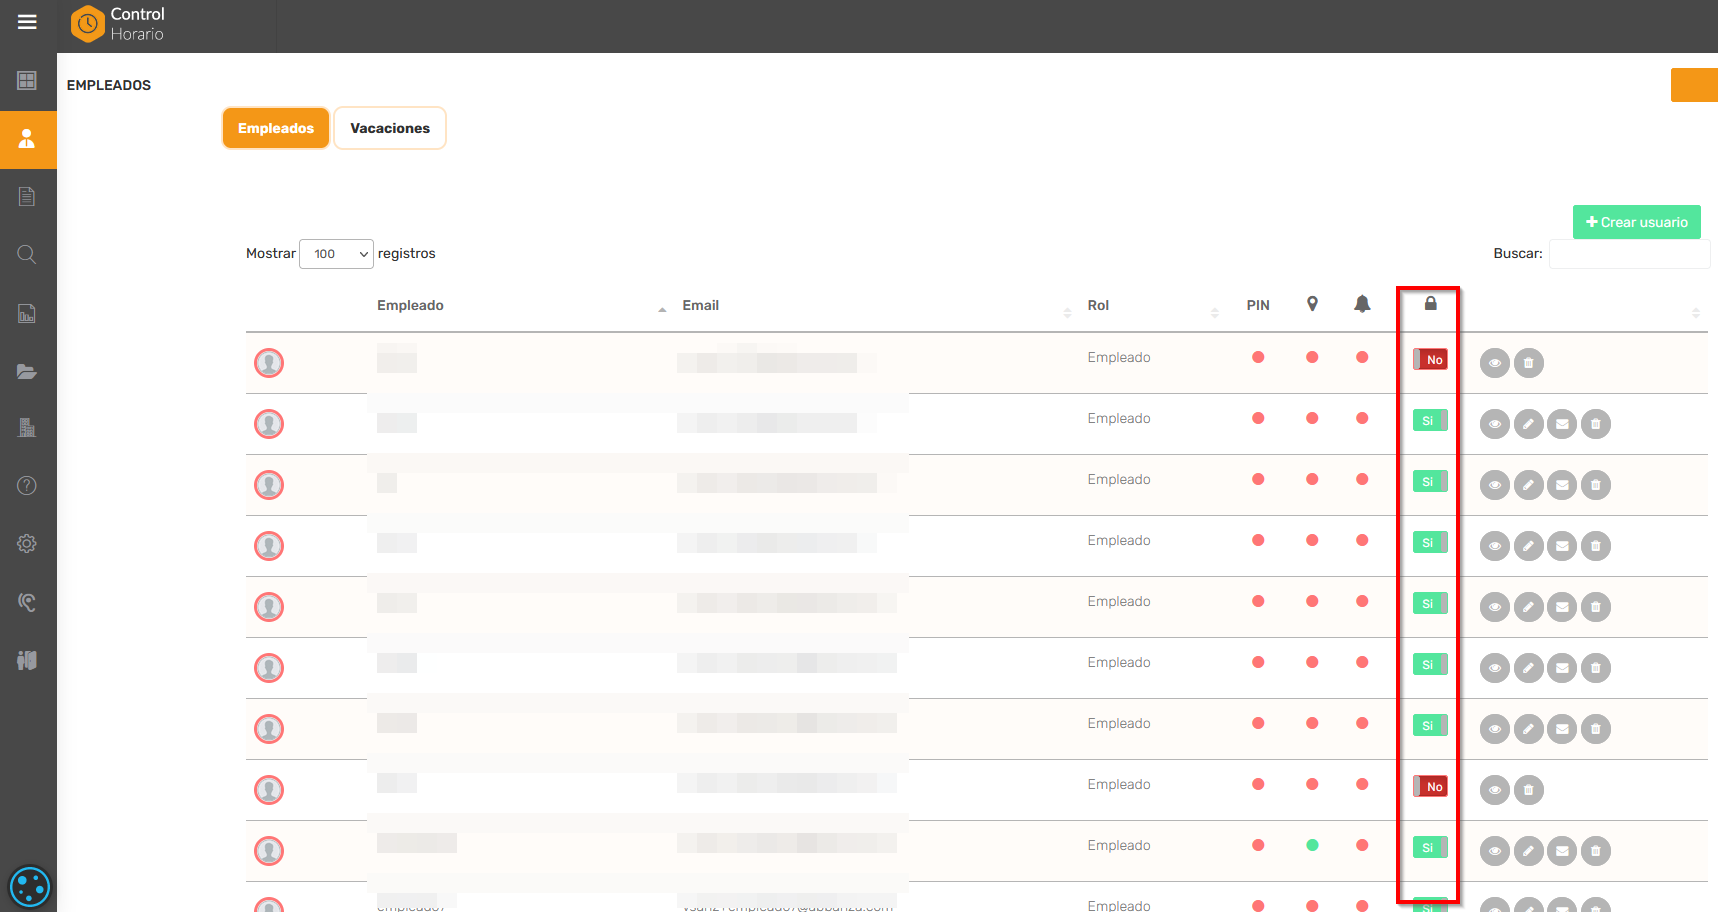Open the search magnifier in the sidebar
Image resolution: width=1718 pixels, height=912 pixels.
(27, 255)
